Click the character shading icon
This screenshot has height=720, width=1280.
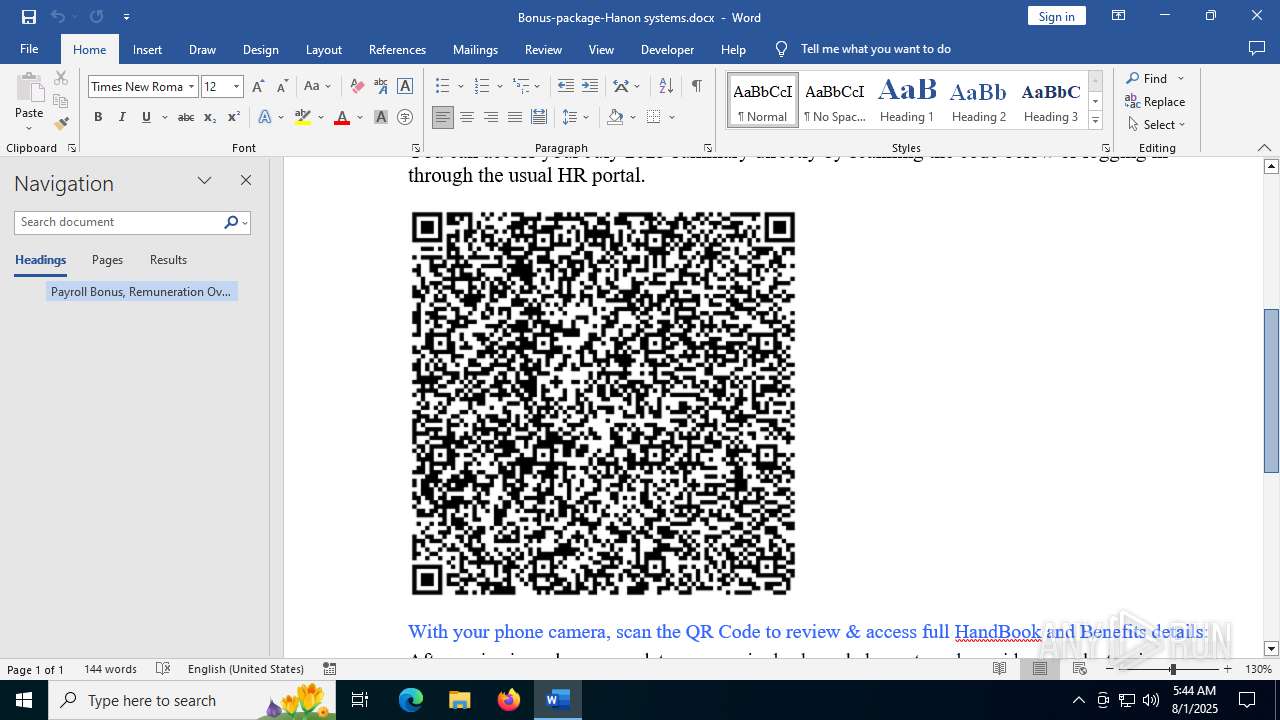(x=381, y=117)
